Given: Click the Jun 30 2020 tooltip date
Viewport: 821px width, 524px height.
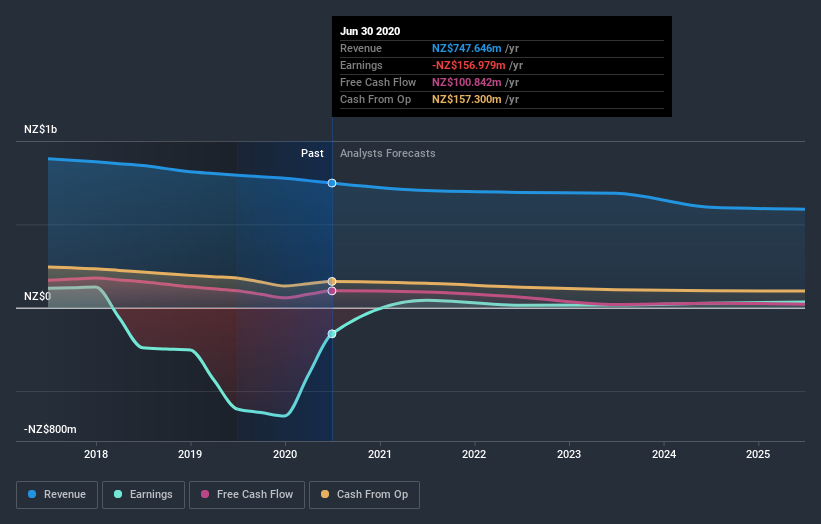Looking at the screenshot, I should [x=370, y=31].
